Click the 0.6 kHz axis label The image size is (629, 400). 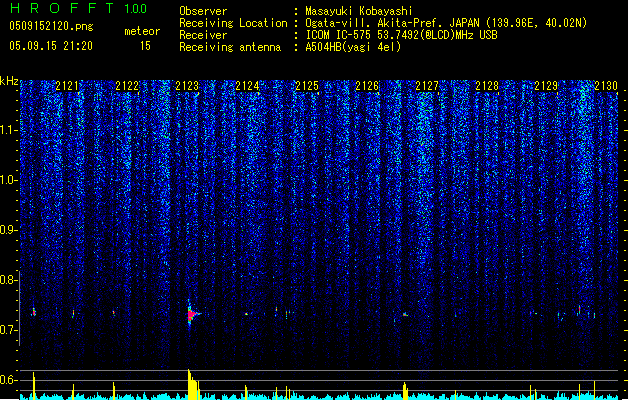coord(8,380)
